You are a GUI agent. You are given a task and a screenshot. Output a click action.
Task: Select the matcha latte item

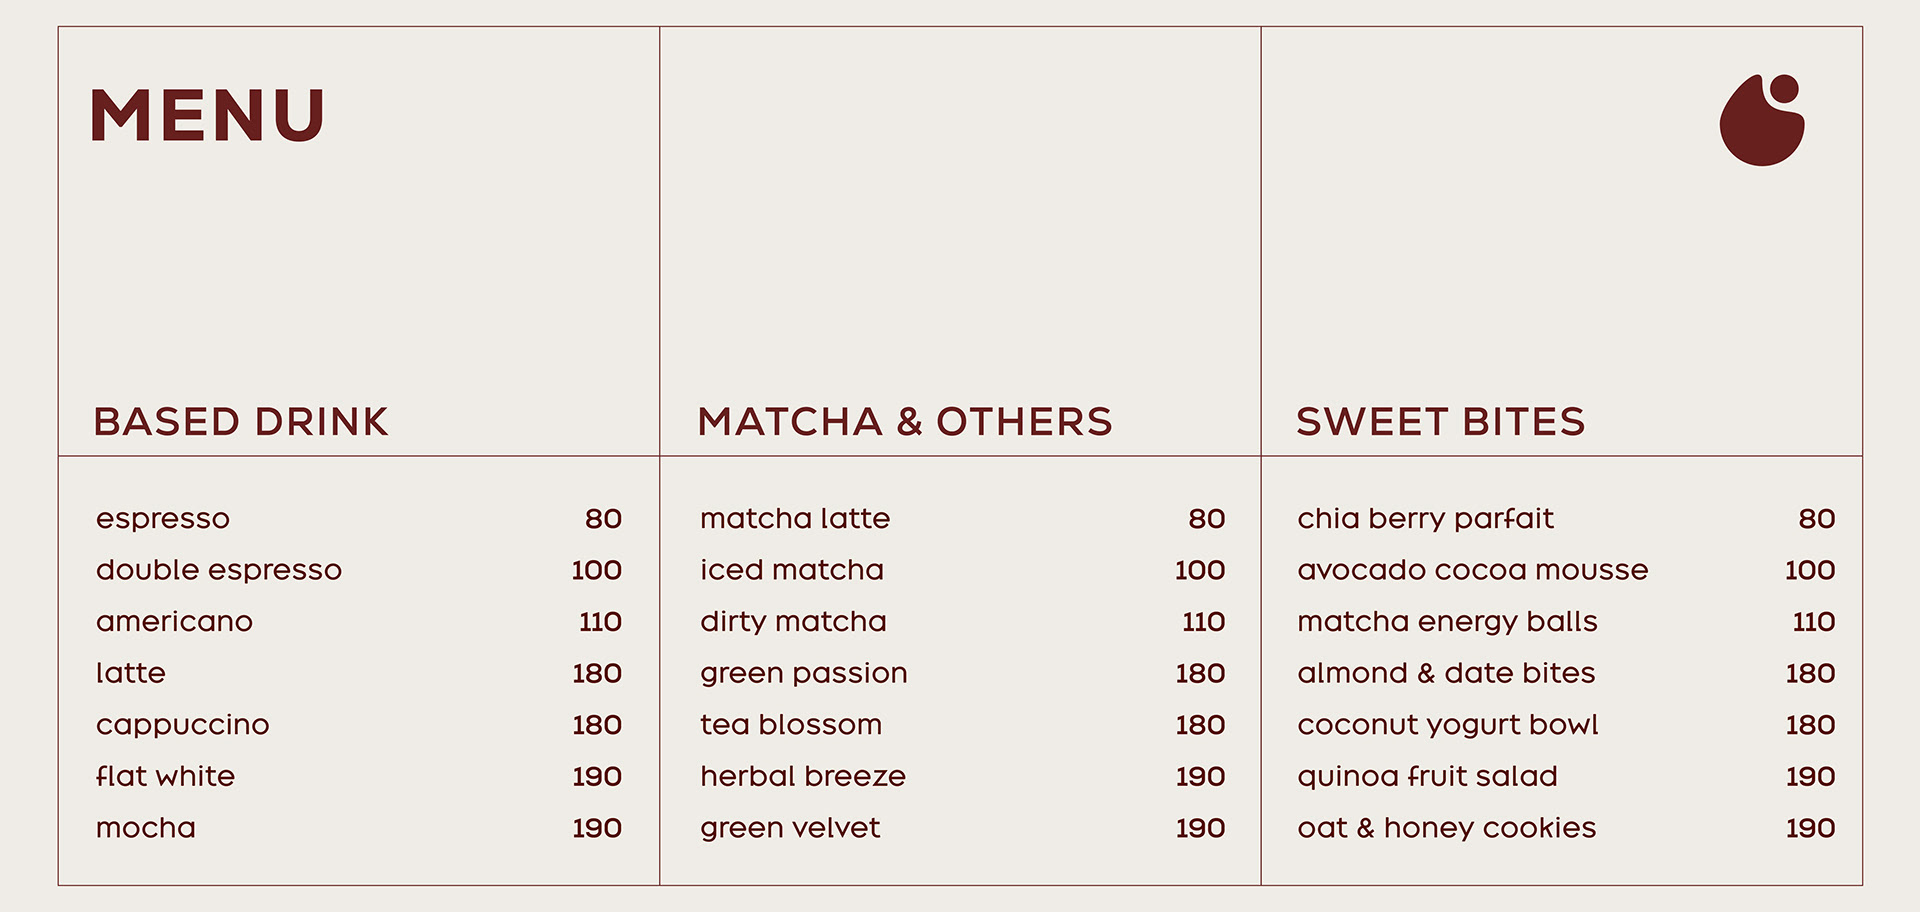click(795, 518)
